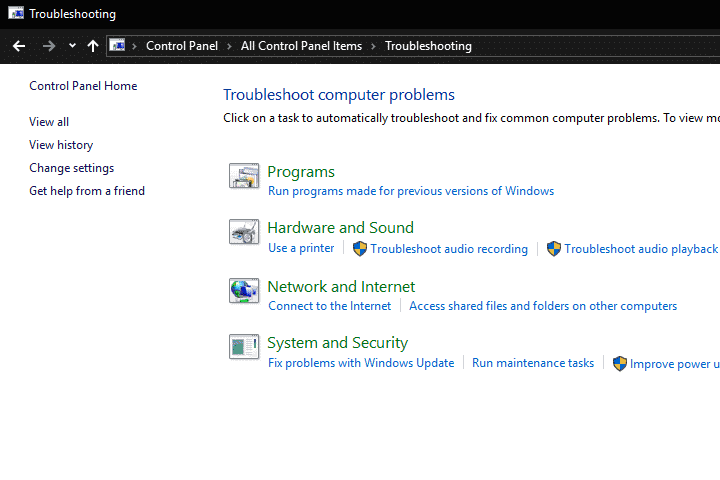This screenshot has height=480, width=720.
Task: Click the forward navigation arrow
Action: pos(49,46)
